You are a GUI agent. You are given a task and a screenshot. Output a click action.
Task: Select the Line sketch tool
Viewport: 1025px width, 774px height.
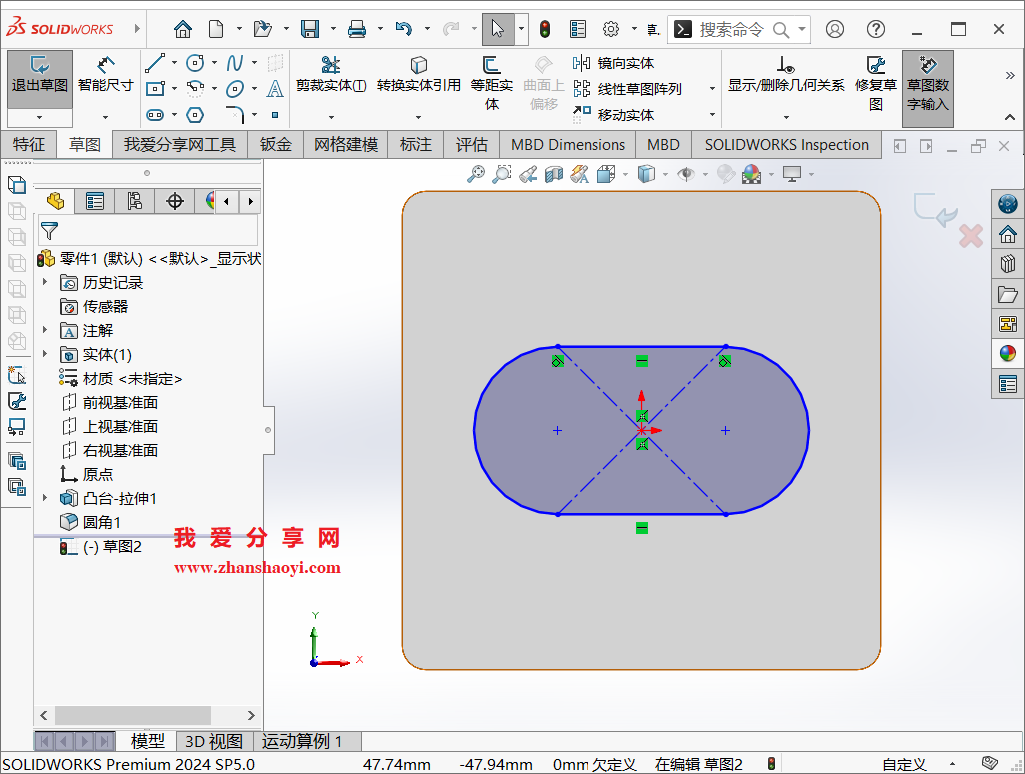155,61
